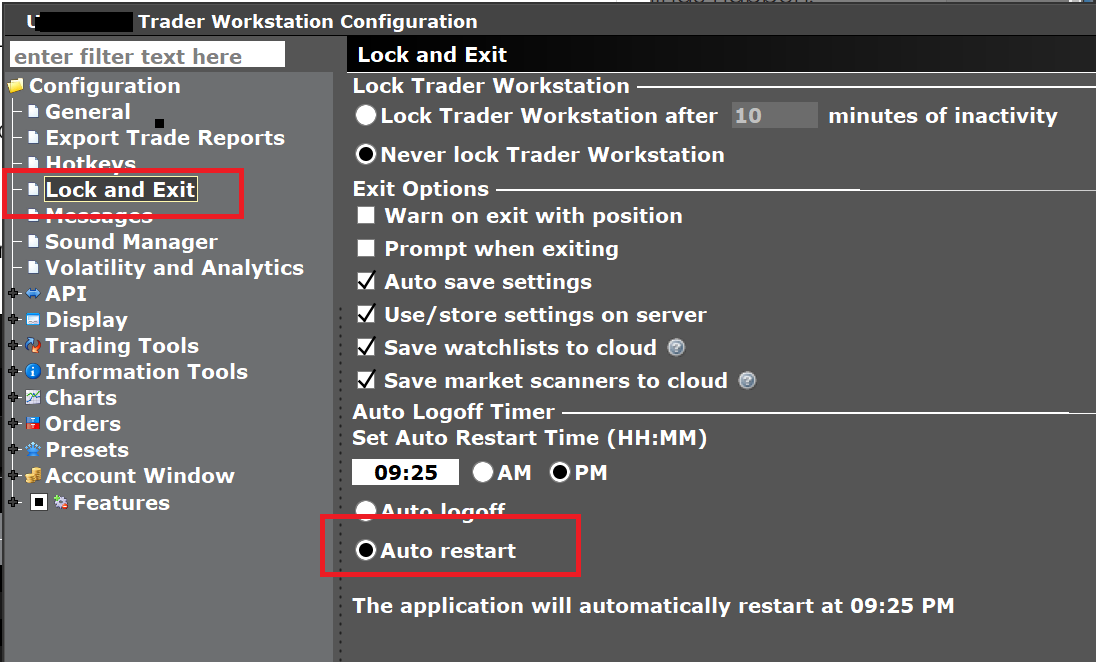The width and height of the screenshot is (1096, 662).
Task: Expand the Account Window tree node
Action: point(13,475)
